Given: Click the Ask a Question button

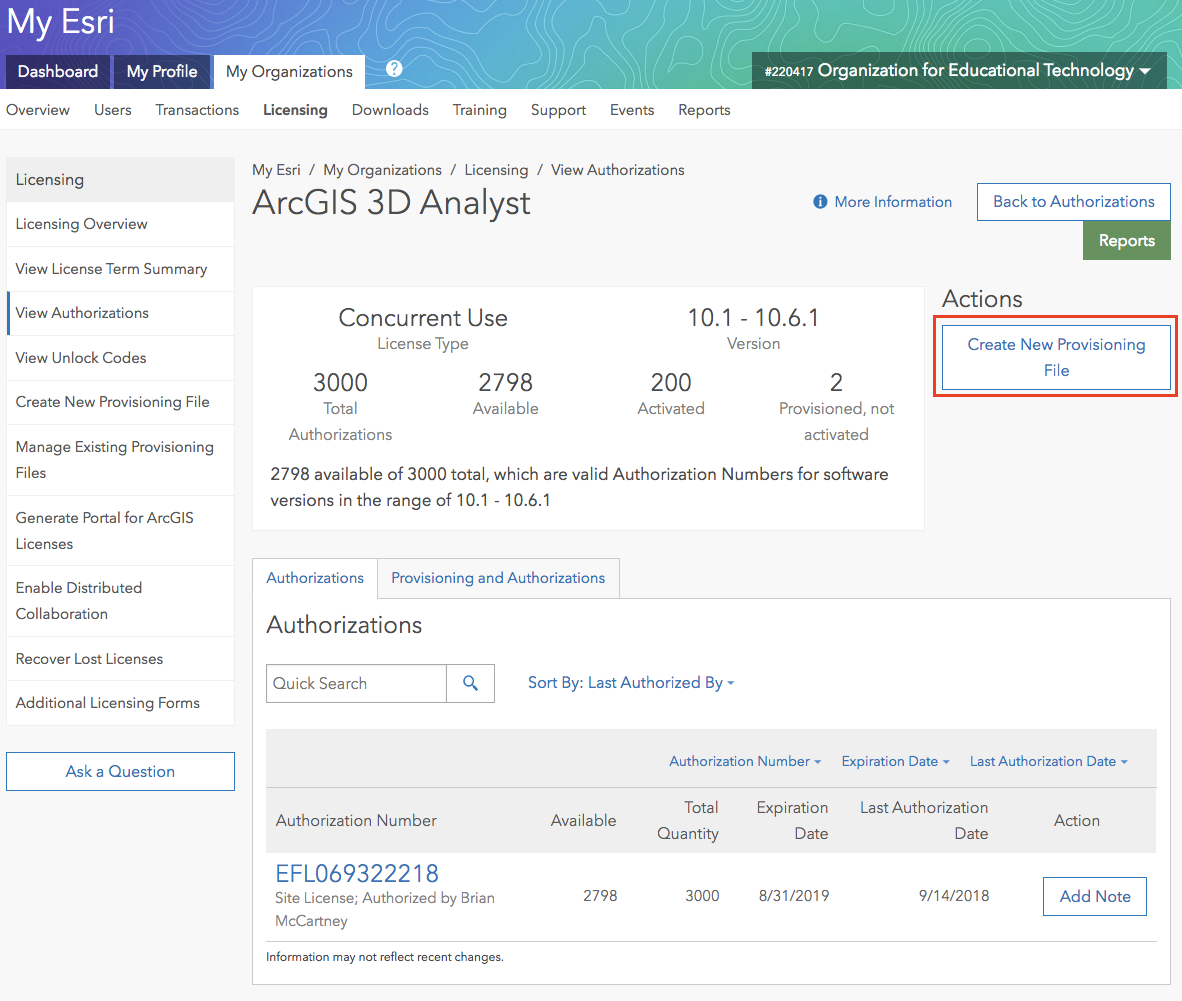Looking at the screenshot, I should point(121,771).
